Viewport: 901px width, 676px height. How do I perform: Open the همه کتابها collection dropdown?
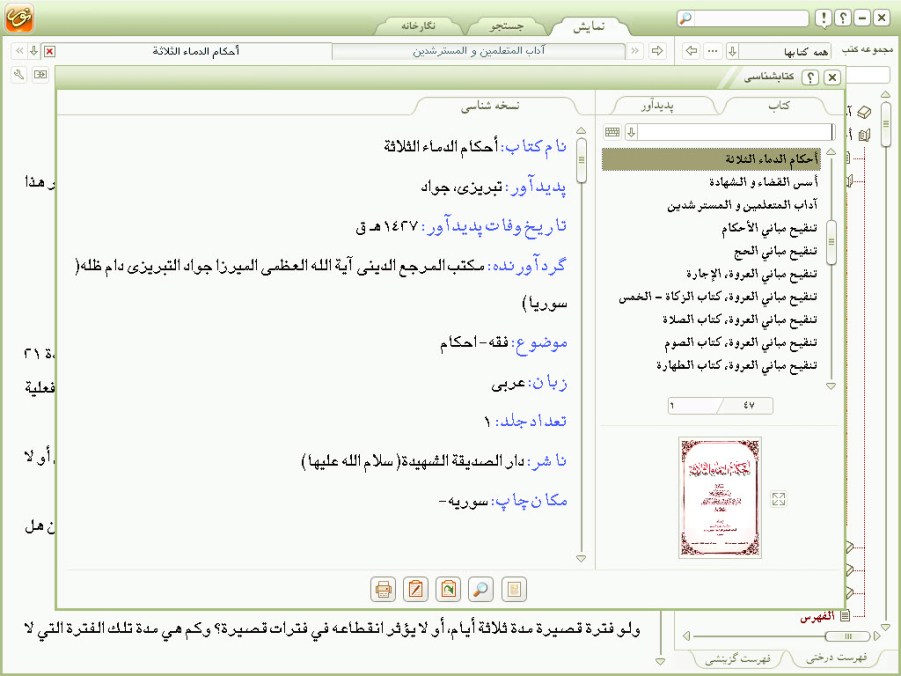point(732,51)
